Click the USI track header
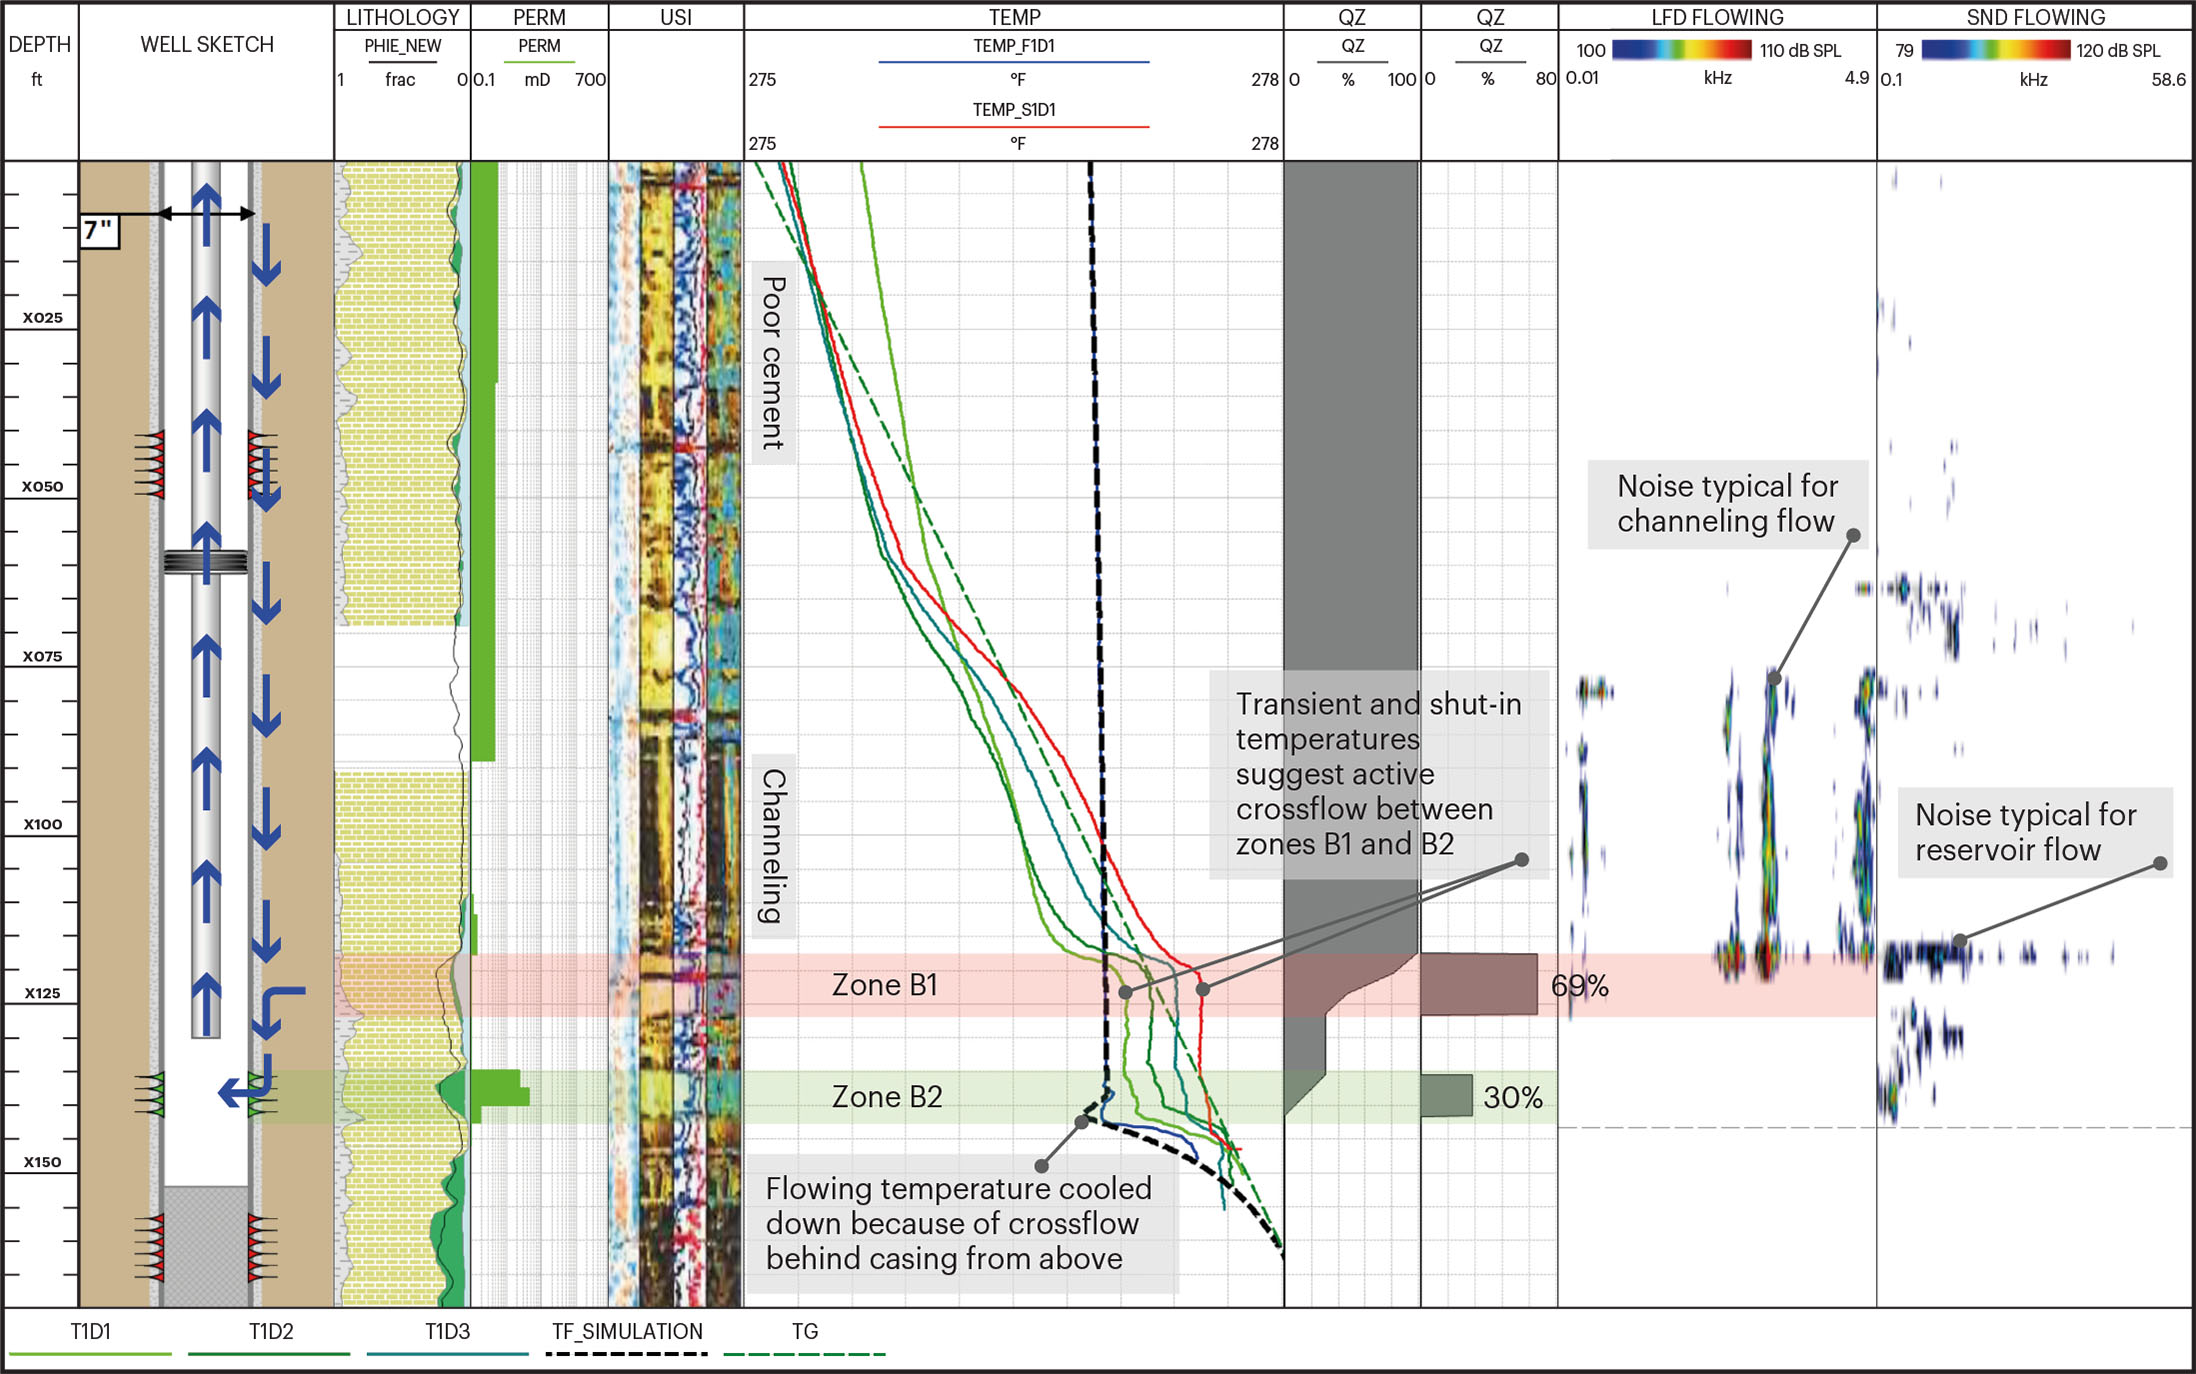The height and width of the screenshot is (1374, 2196). point(676,17)
